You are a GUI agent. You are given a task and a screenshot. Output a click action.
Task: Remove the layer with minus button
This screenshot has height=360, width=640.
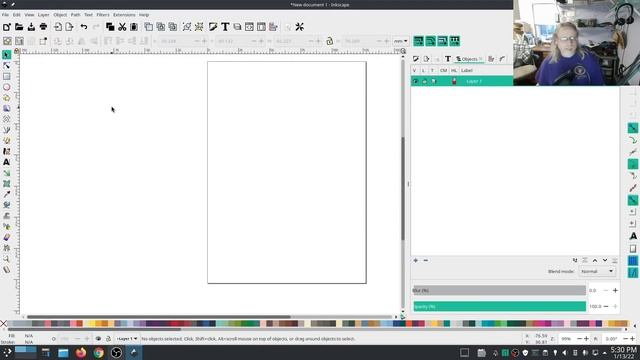tap(426, 260)
